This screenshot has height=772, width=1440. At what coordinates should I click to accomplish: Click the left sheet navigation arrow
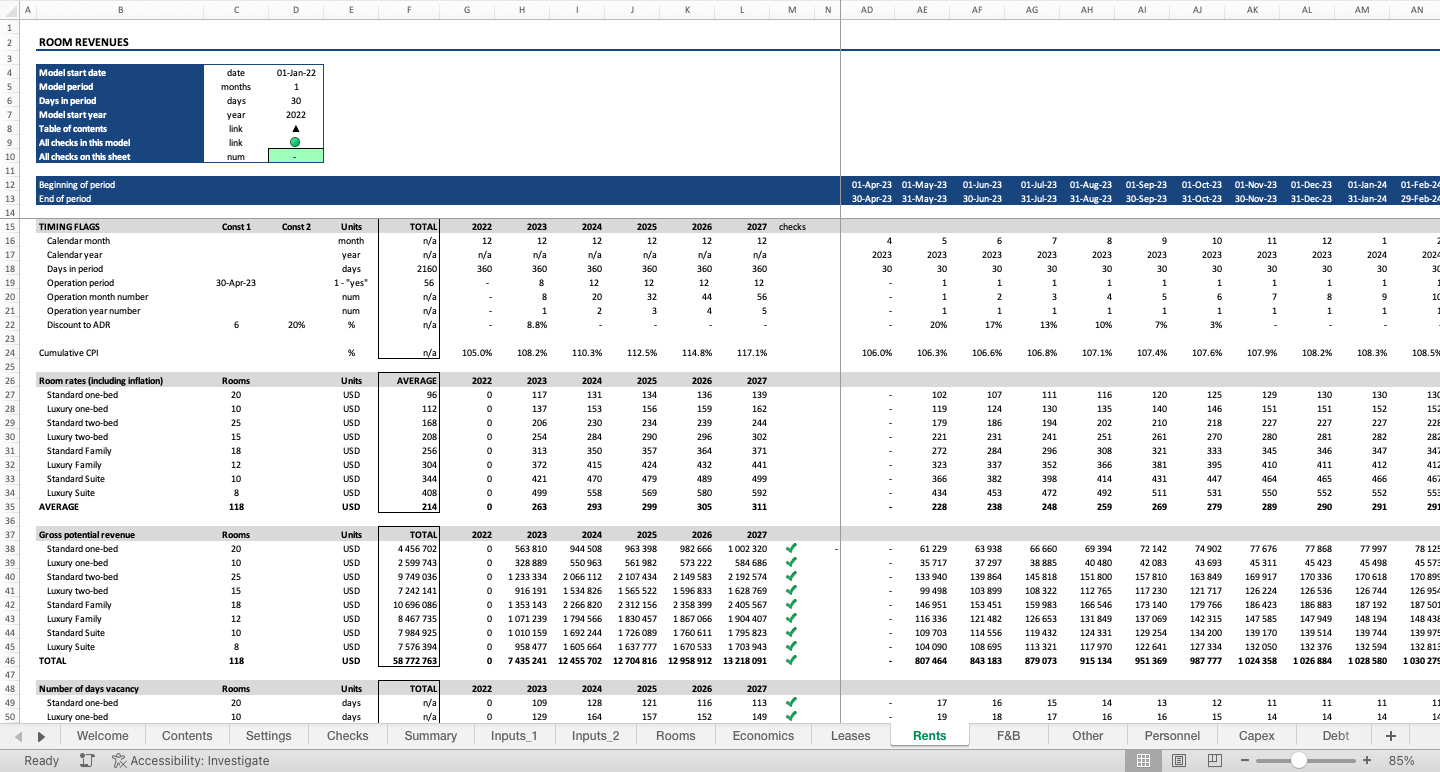tap(17, 735)
